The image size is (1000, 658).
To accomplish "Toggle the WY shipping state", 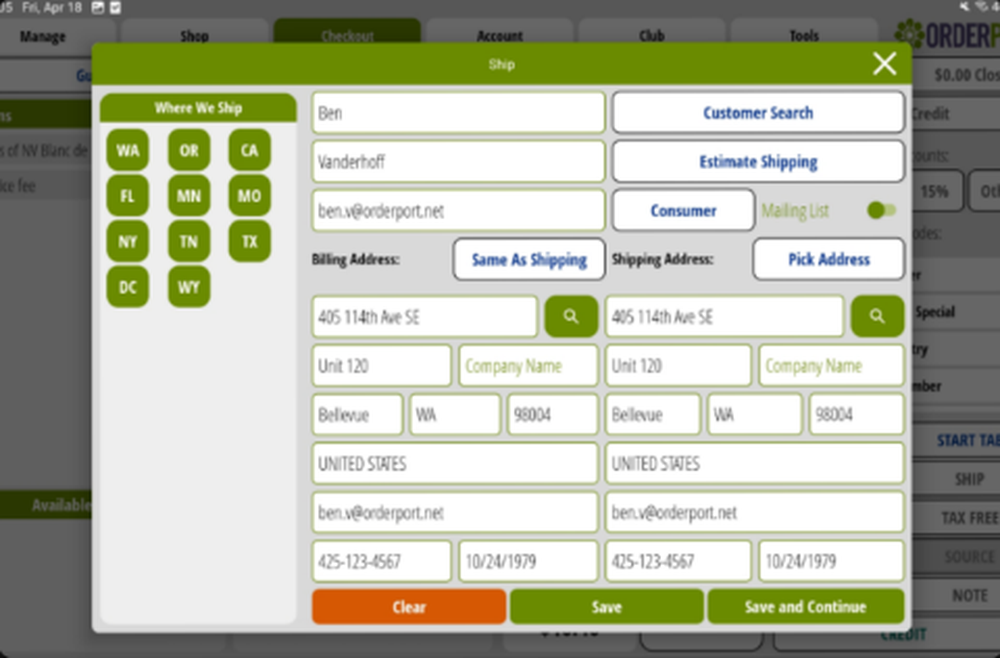I will (188, 287).
